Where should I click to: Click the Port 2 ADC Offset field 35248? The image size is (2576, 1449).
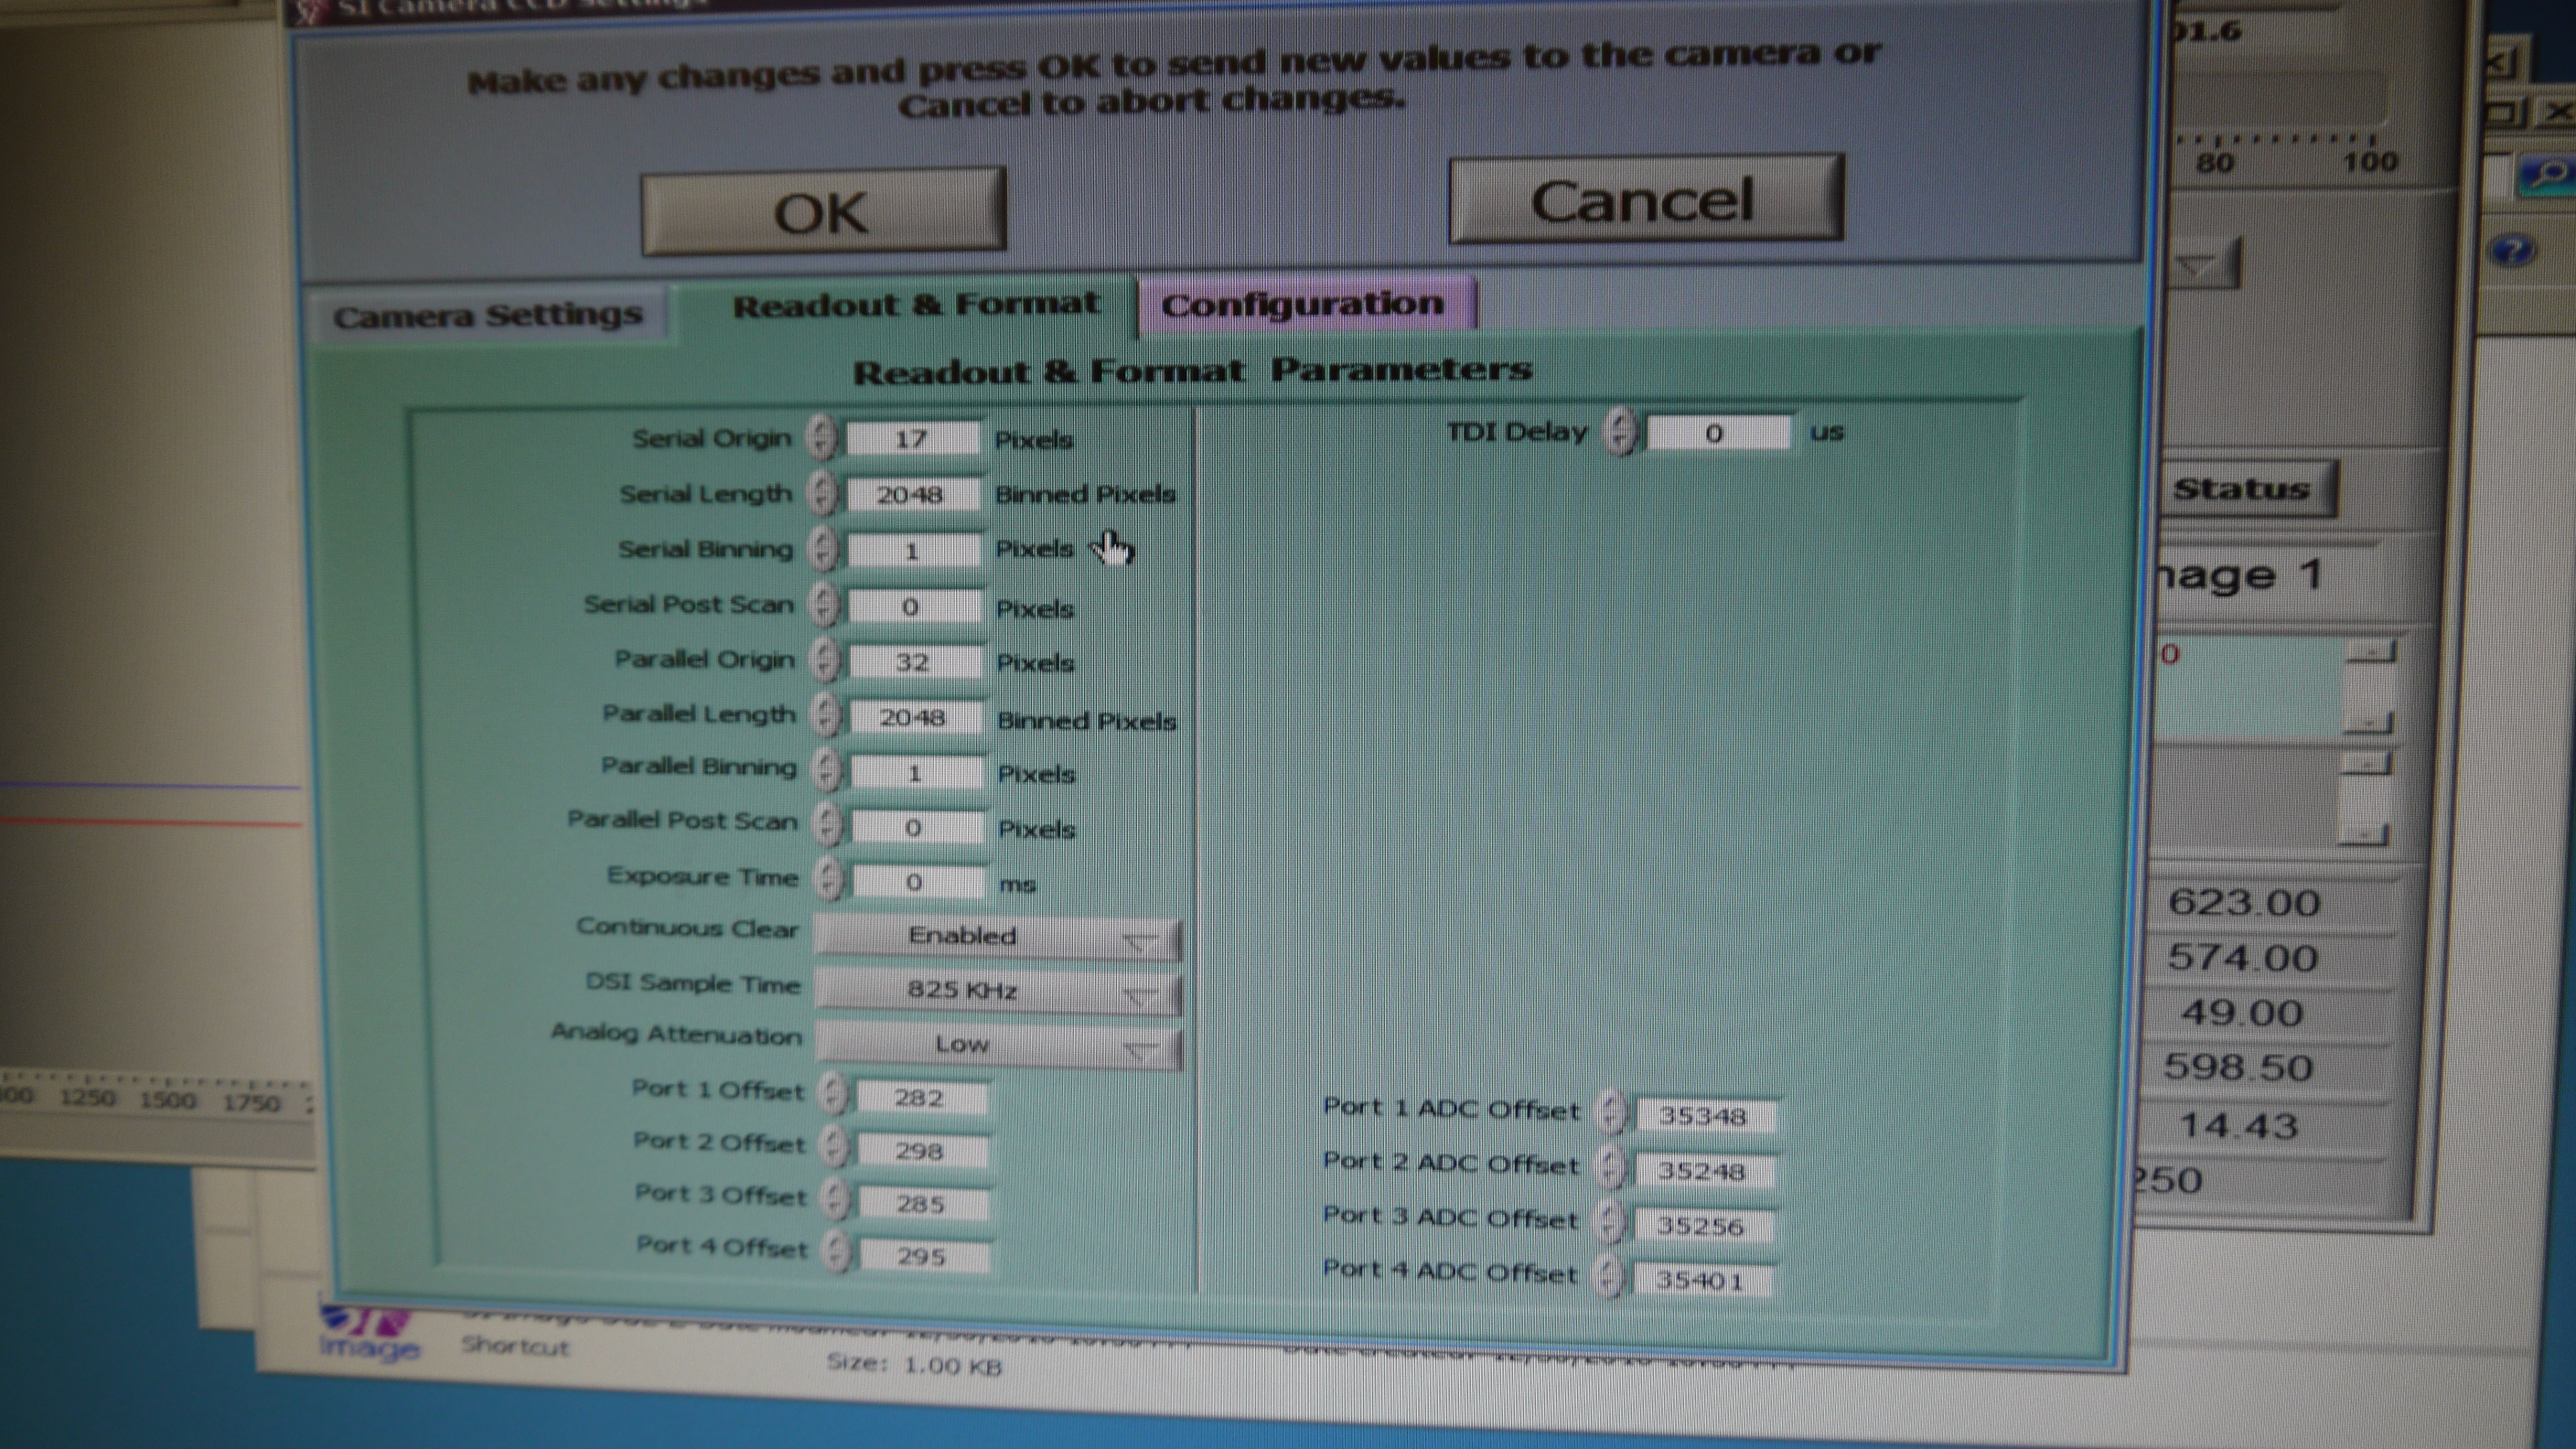(1704, 1170)
